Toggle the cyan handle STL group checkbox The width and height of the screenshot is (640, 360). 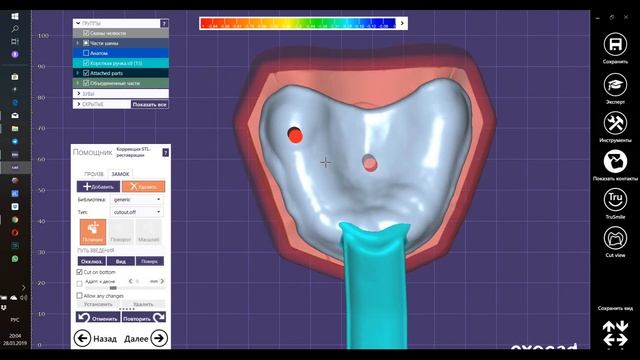click(x=86, y=63)
